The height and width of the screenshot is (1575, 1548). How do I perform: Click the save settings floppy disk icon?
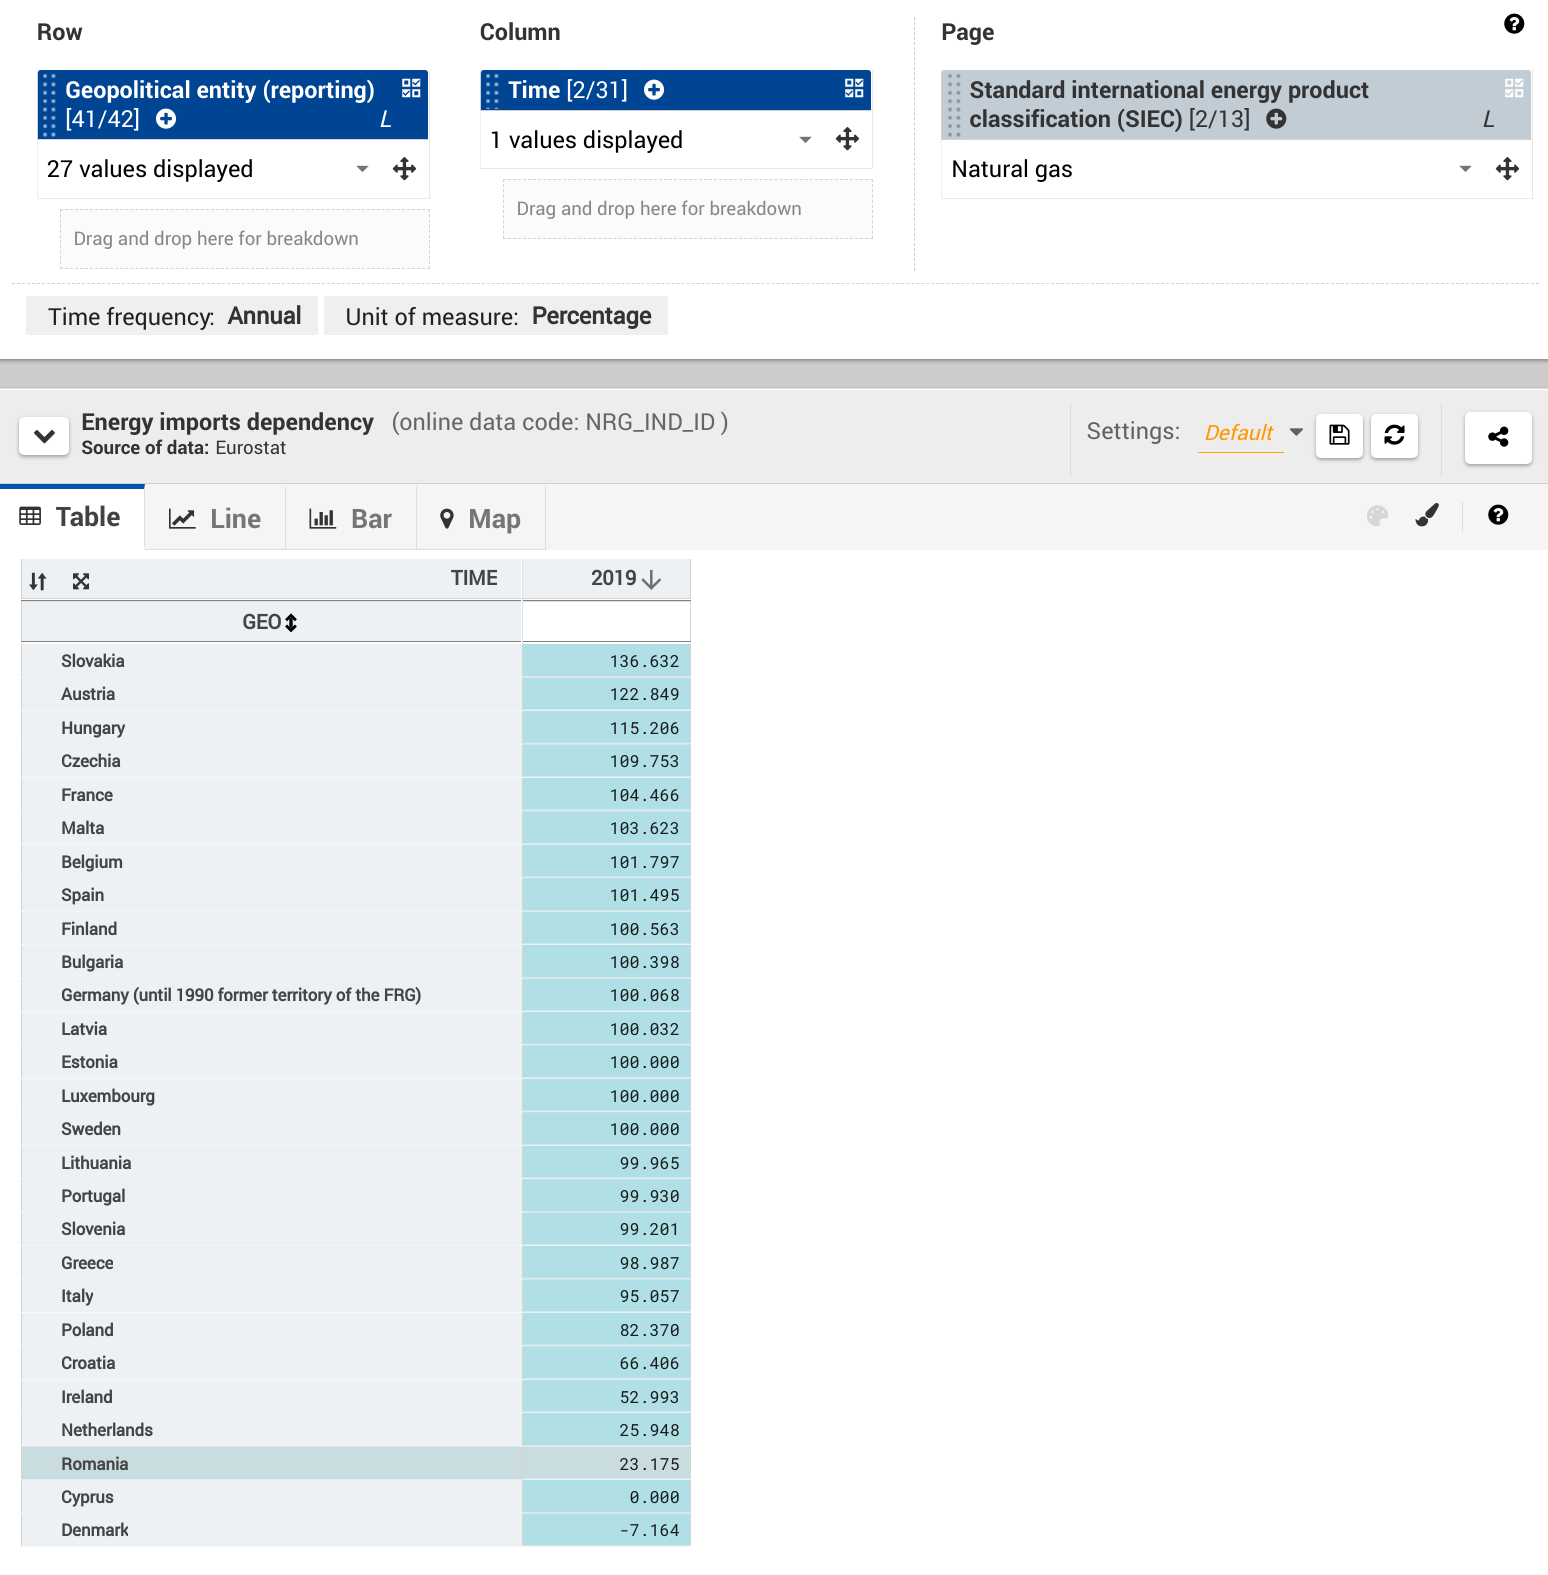(x=1339, y=435)
